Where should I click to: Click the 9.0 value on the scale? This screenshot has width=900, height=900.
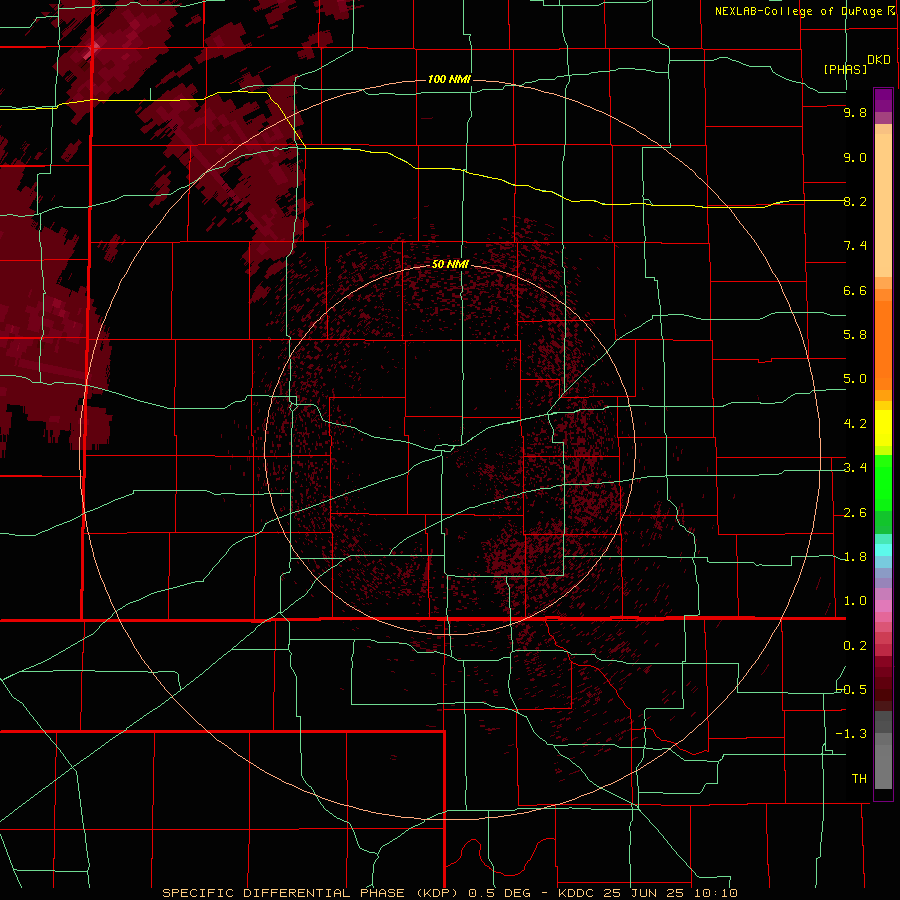pyautogui.click(x=855, y=157)
